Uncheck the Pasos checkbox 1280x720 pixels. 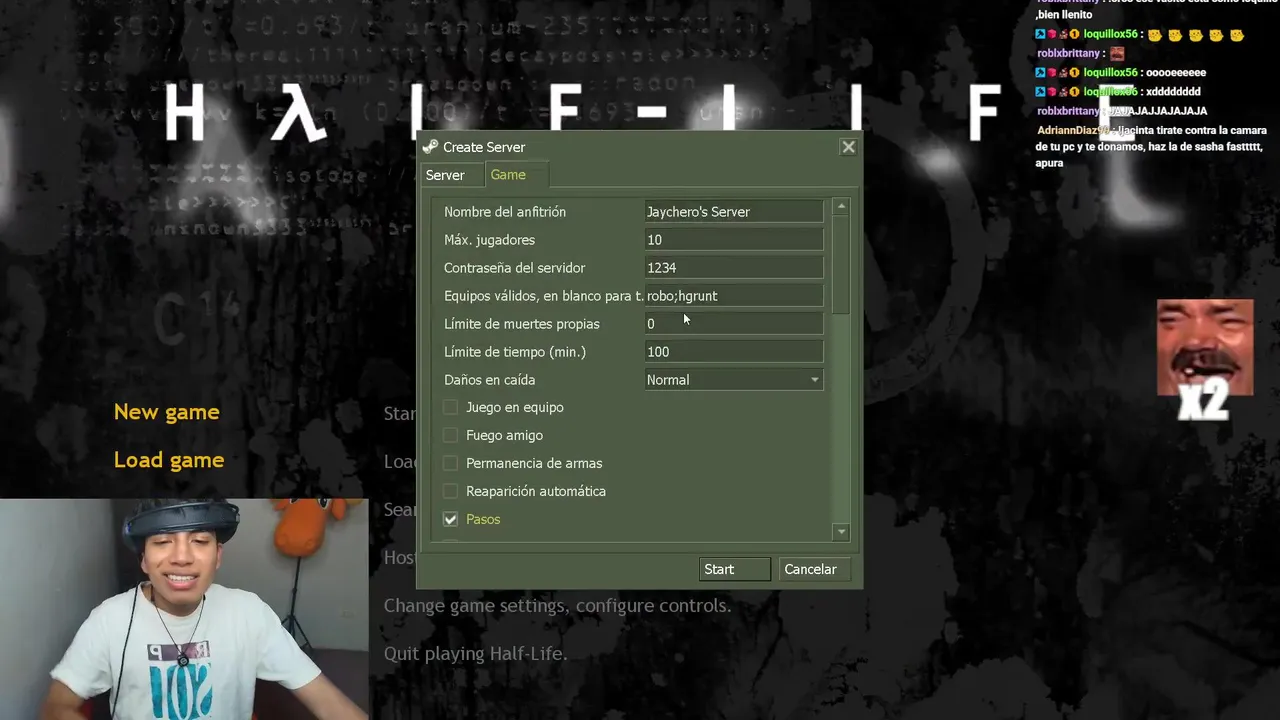450,519
